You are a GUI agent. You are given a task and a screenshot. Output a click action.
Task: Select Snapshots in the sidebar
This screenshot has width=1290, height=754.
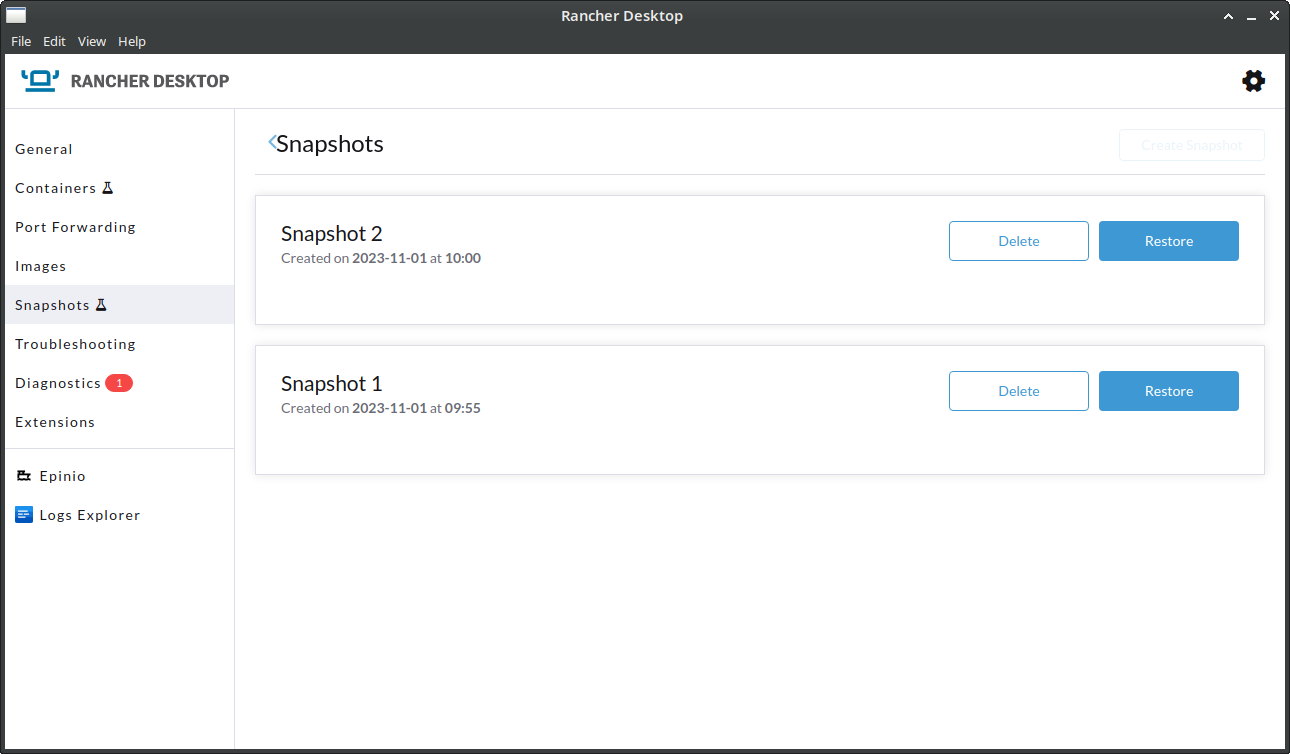(119, 305)
